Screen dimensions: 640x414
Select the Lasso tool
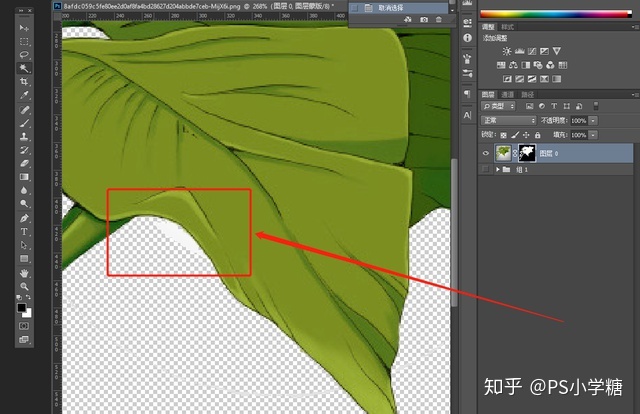pos(24,55)
